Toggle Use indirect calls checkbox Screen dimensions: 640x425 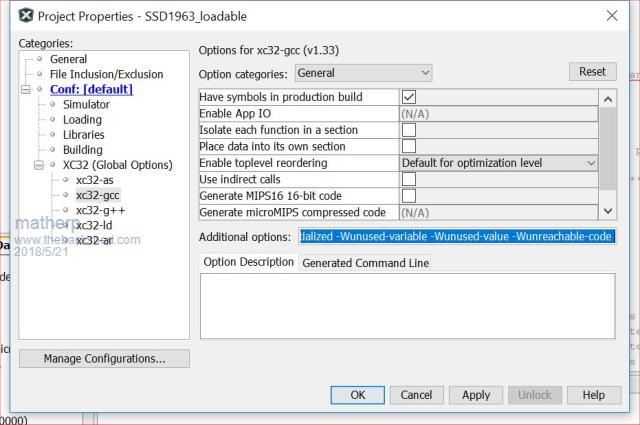click(409, 179)
